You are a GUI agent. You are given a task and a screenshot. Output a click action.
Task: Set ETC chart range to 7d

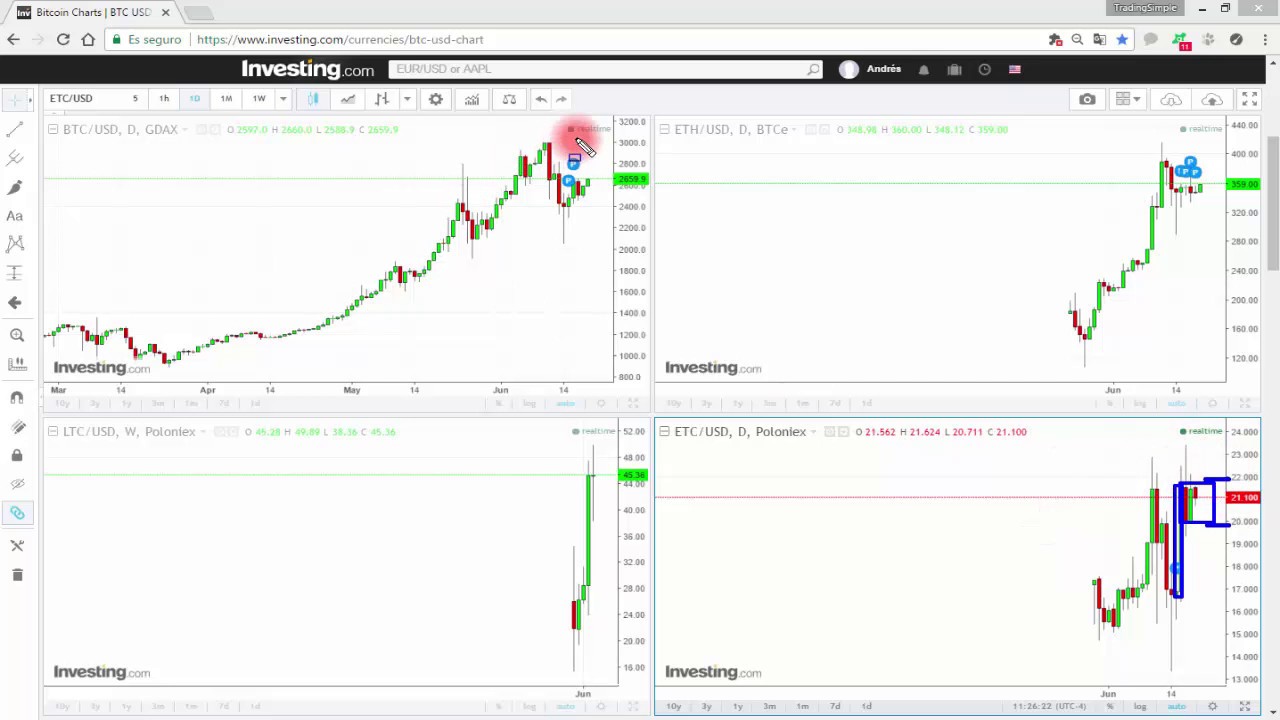click(x=835, y=706)
